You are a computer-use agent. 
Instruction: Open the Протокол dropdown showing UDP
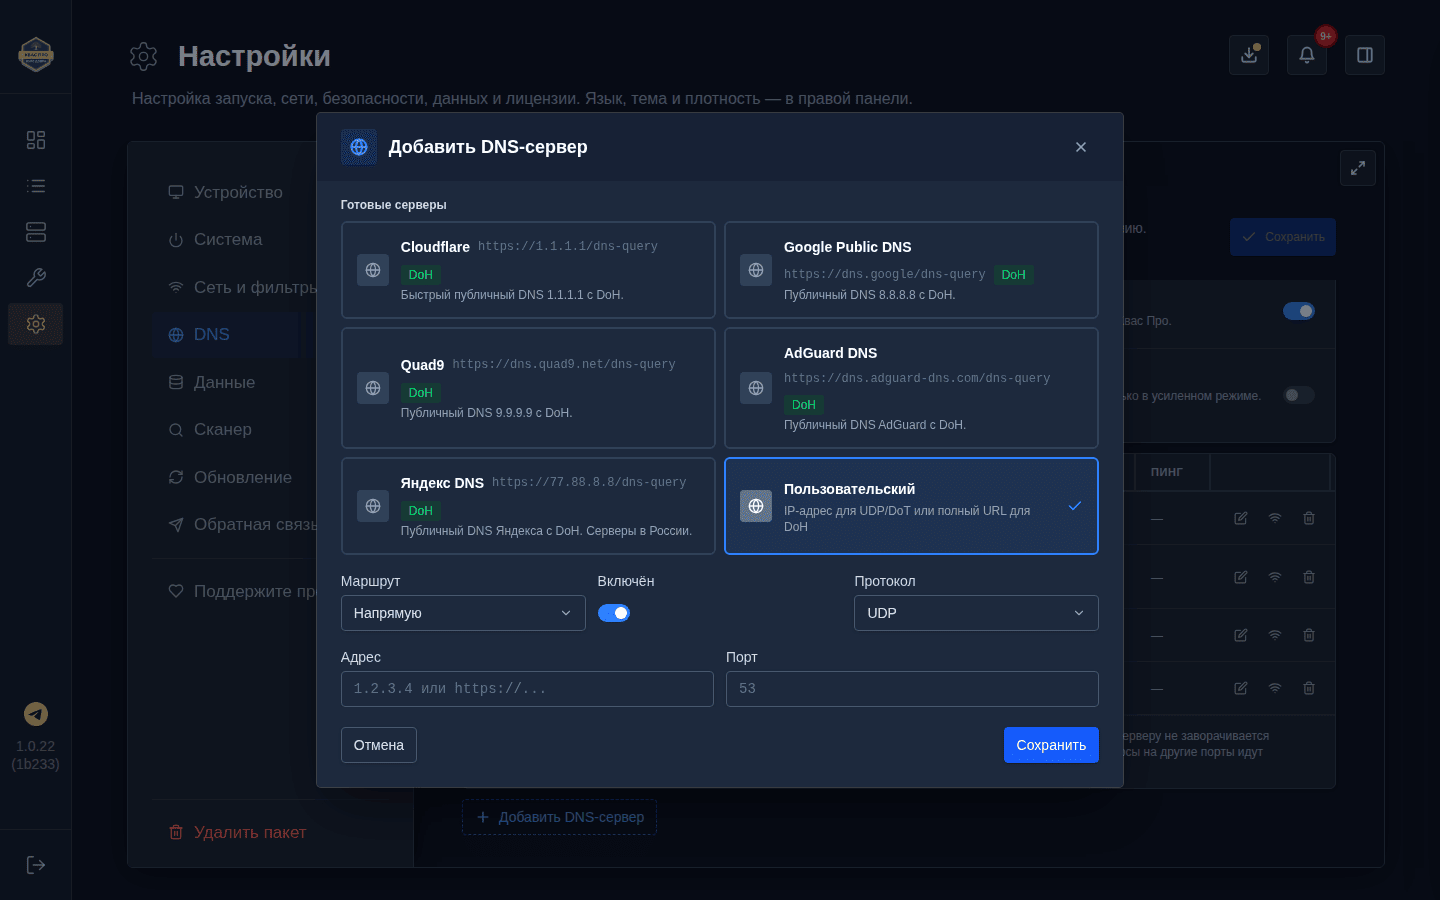tap(976, 613)
